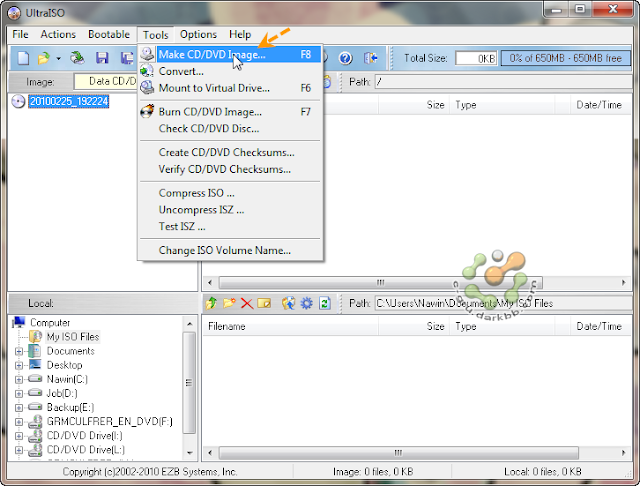The image size is (640, 486).
Task: Open the dropdown arrow beside Open icon
Action: coord(58,59)
